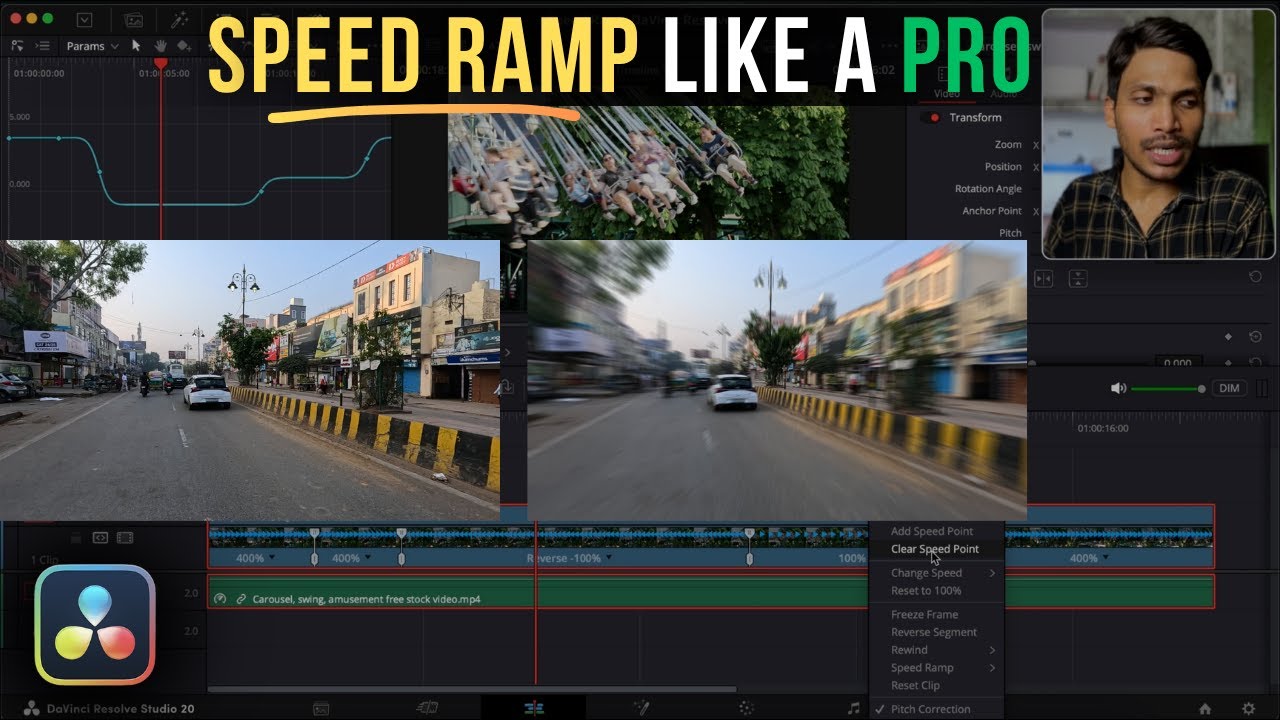1280x720 pixels.
Task: Switch to the Audio inspector tab
Action: pyautogui.click(x=1003, y=94)
